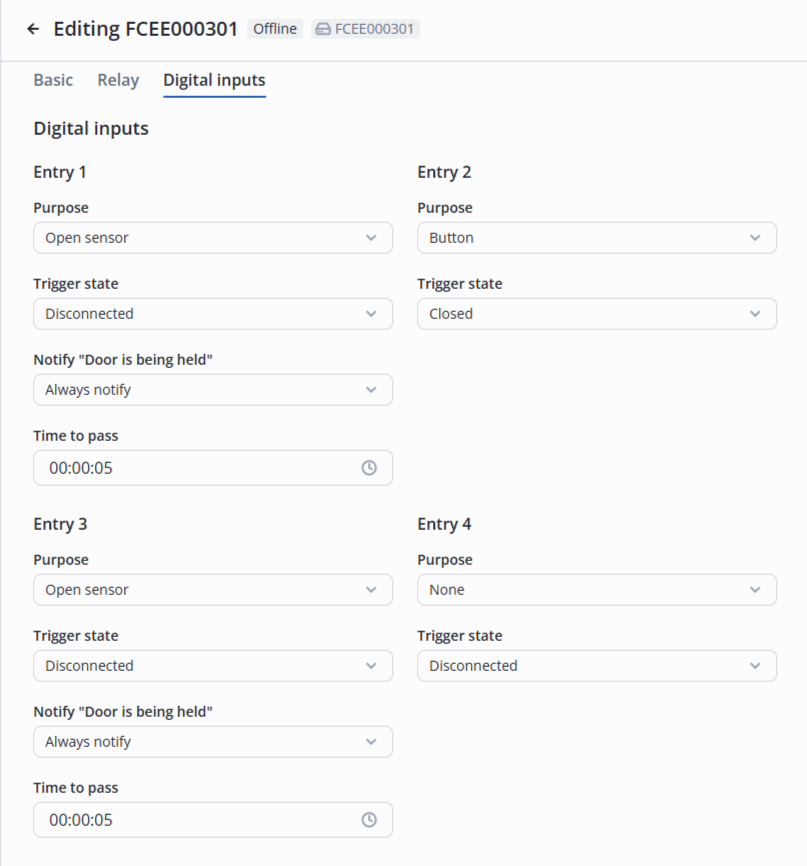Expand Entry 1 Trigger state dropdown
Viewport: 807px width, 866px height.
tap(212, 314)
